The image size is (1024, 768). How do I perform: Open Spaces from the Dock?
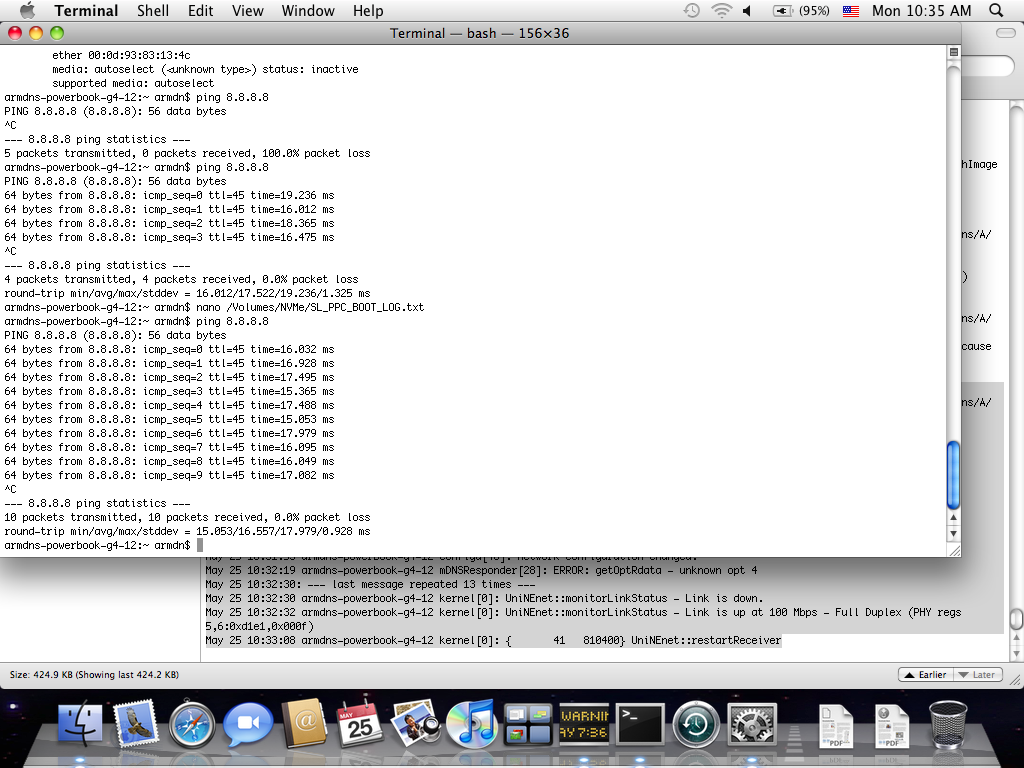coord(528,724)
